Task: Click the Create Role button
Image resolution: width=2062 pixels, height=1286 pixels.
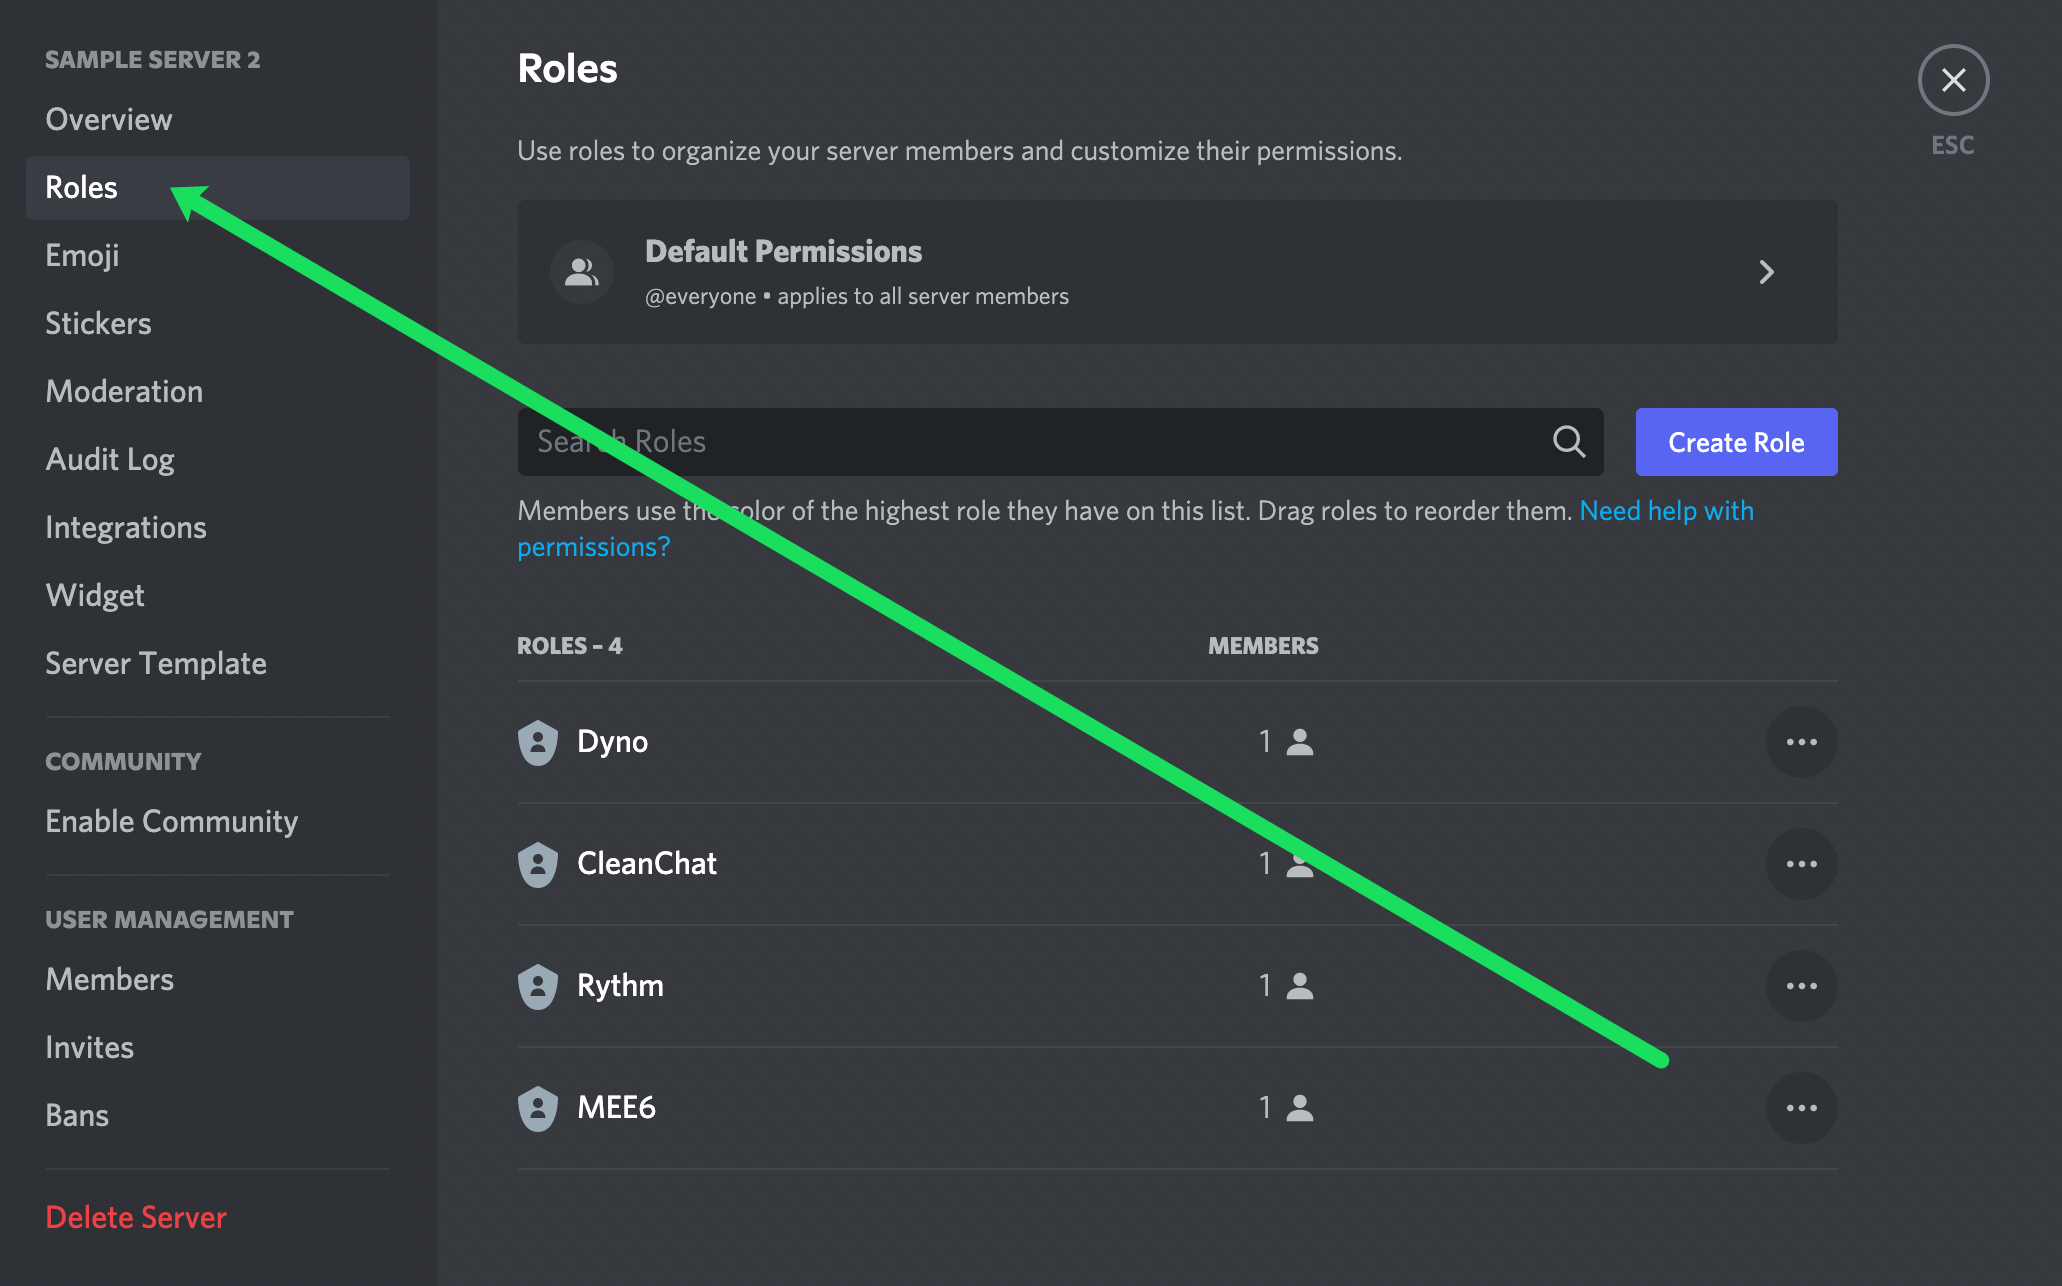Action: pos(1735,442)
